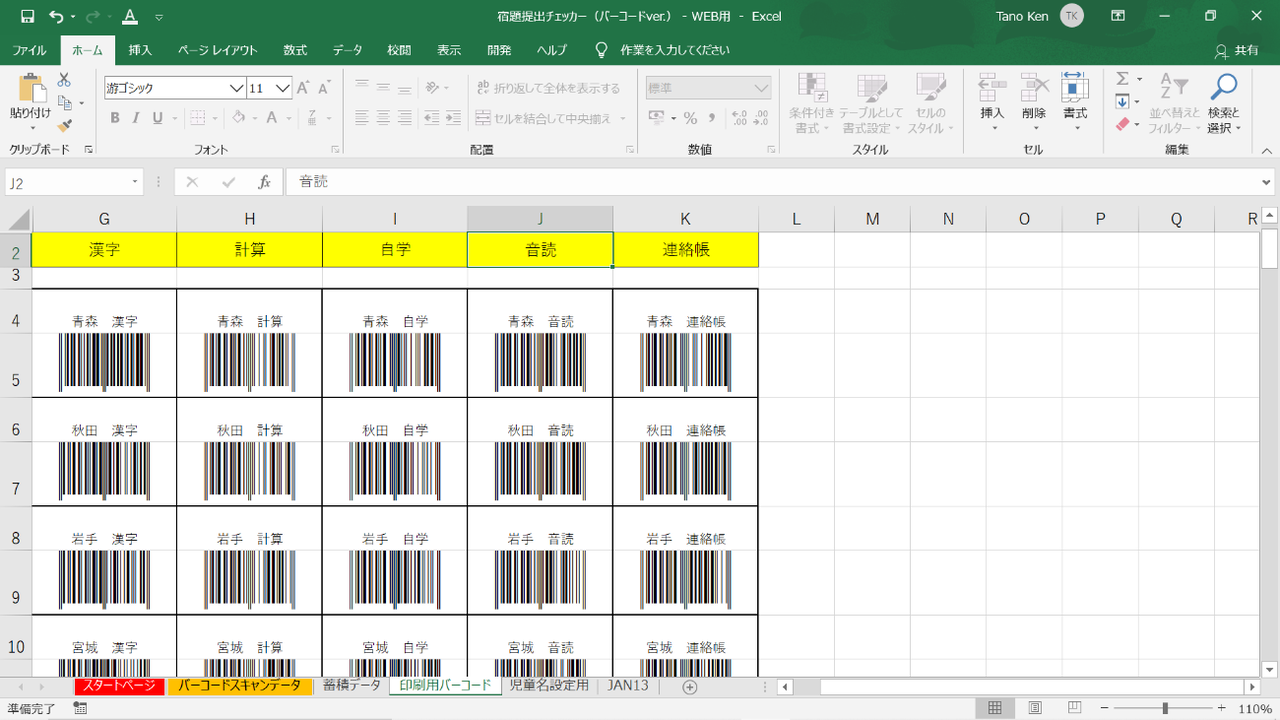1280x720 pixels.
Task: Toggle underline formatting
Action: [x=157, y=118]
